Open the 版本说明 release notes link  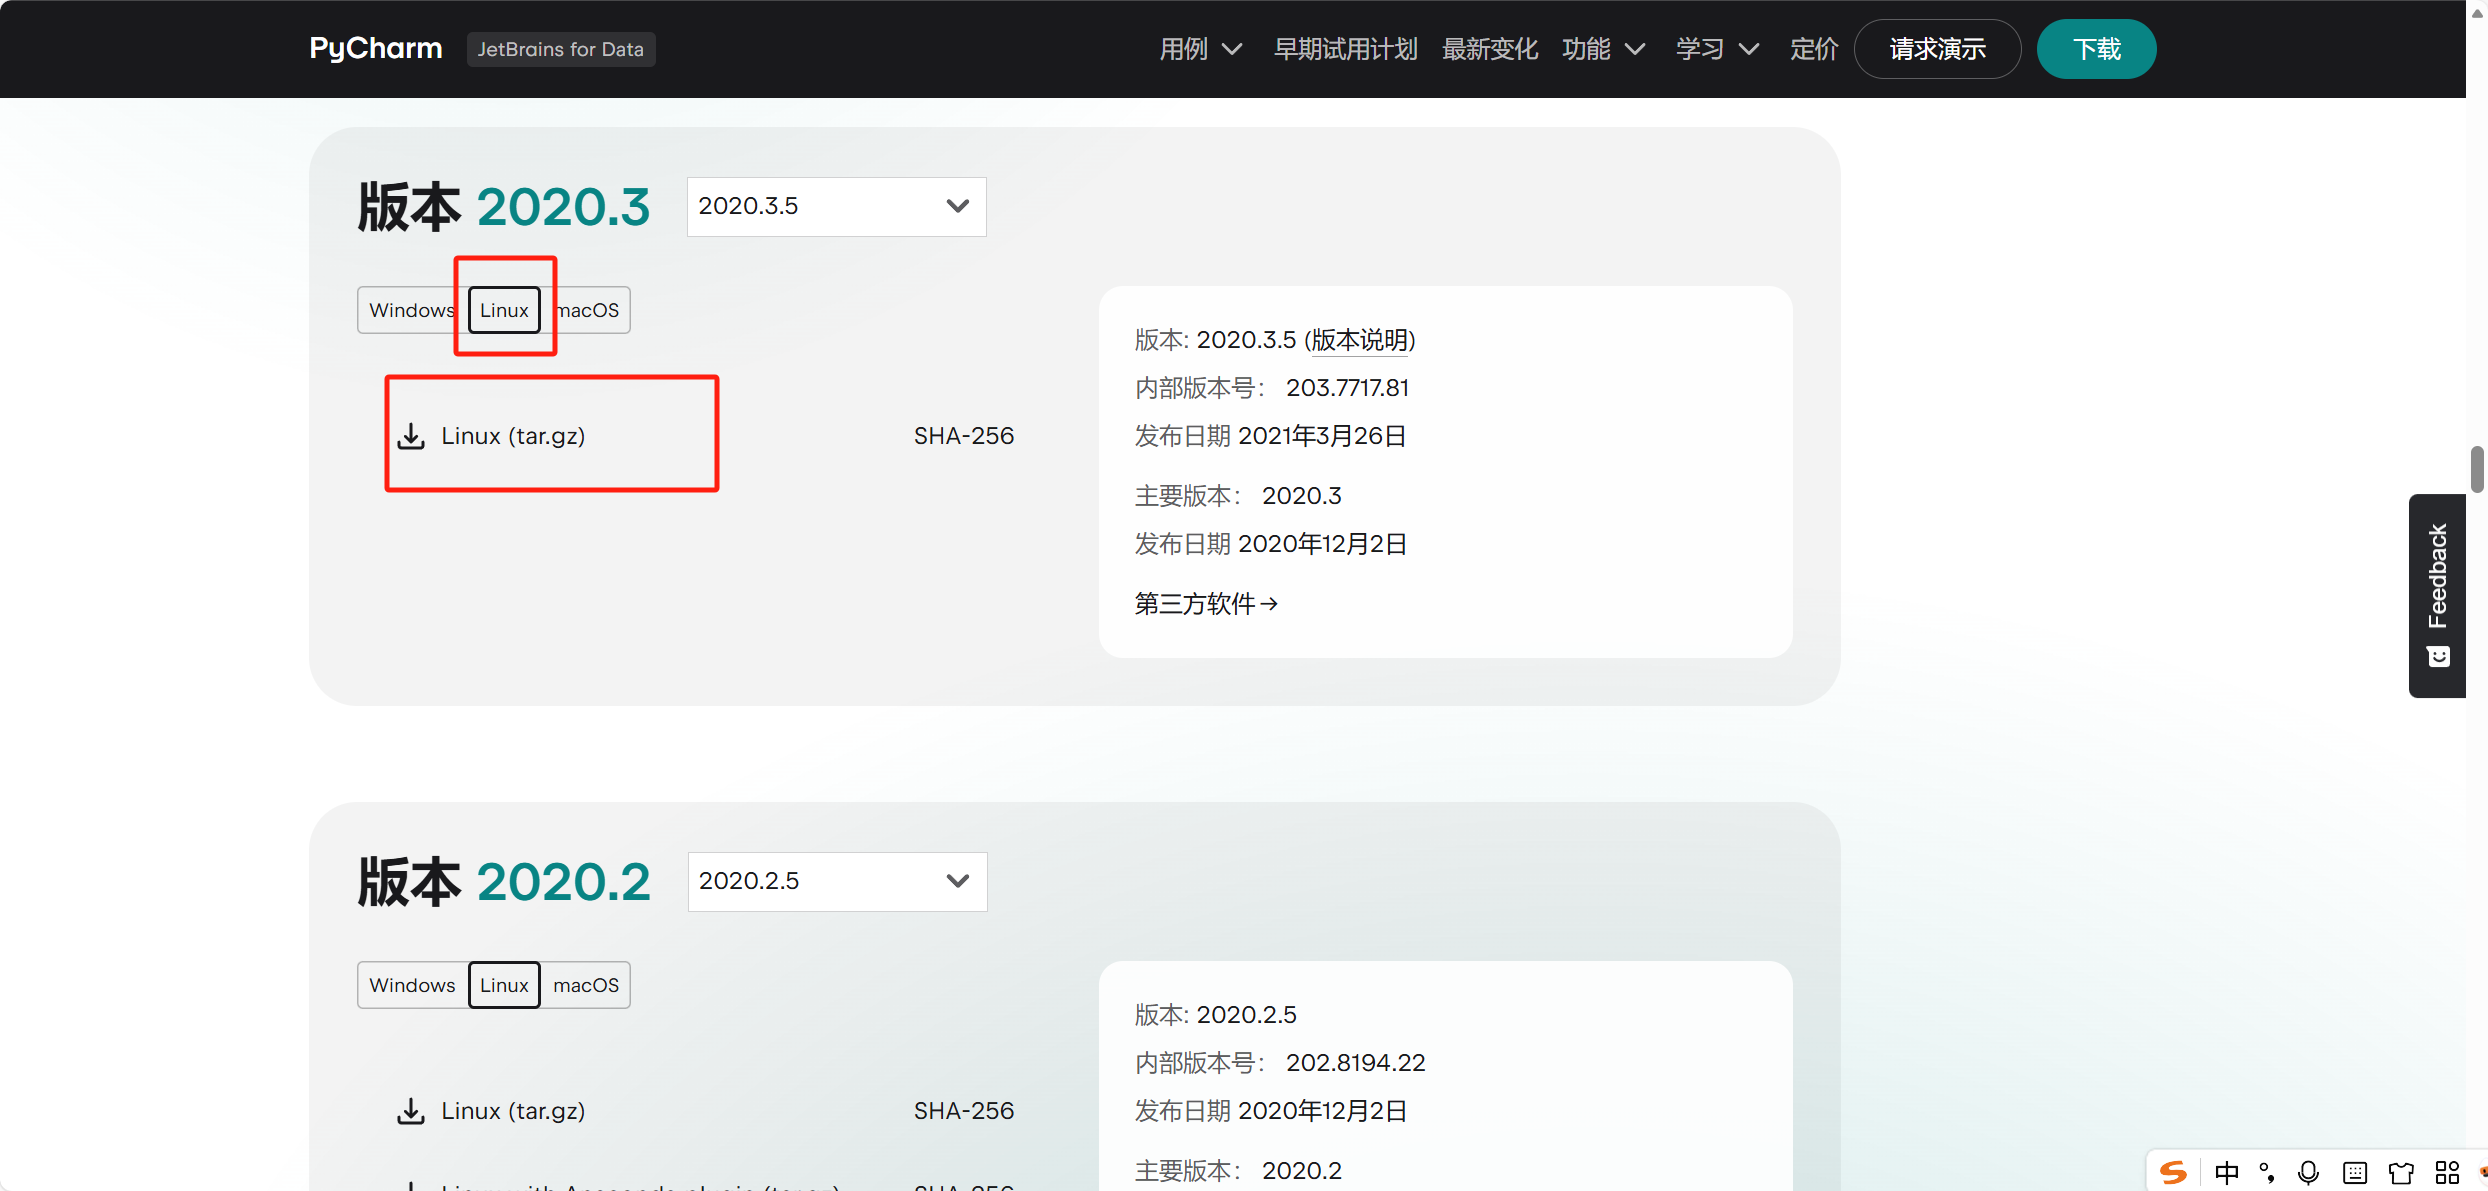[x=1359, y=340]
